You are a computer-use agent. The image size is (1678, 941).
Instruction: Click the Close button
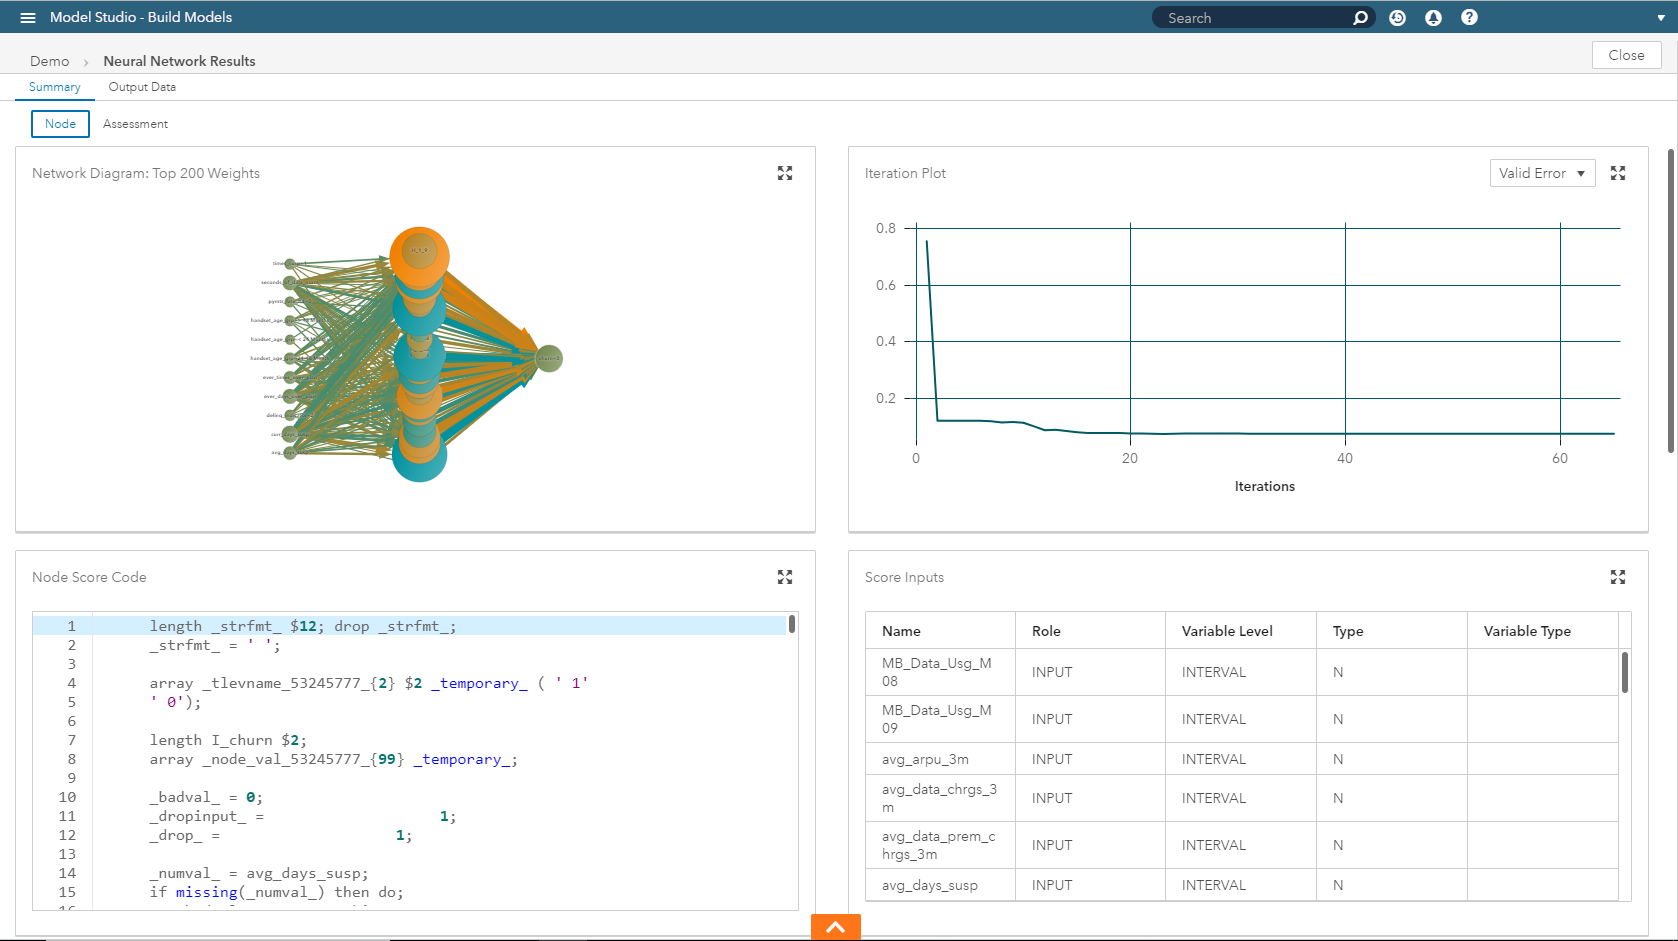point(1626,55)
